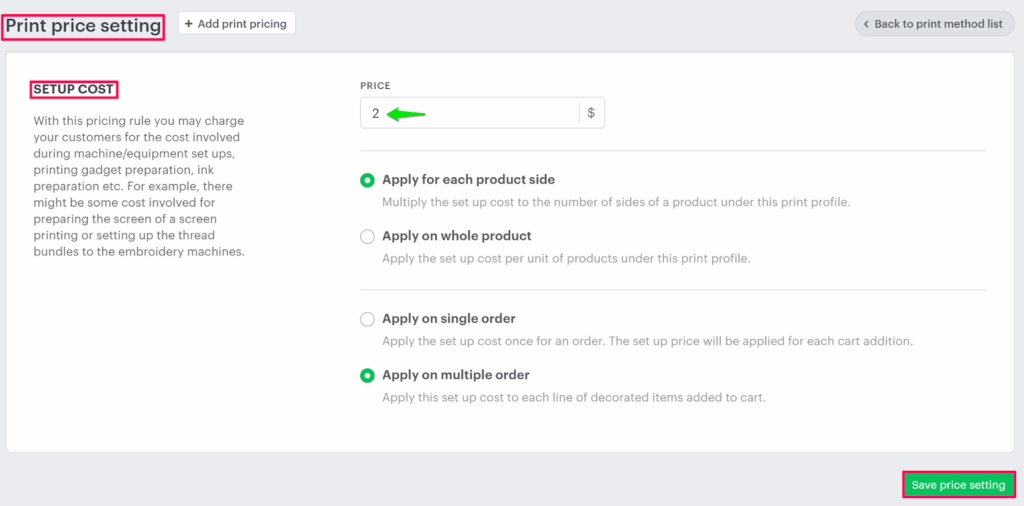
Task: Enable the 'Apply on single order' radio button
Action: (367, 320)
